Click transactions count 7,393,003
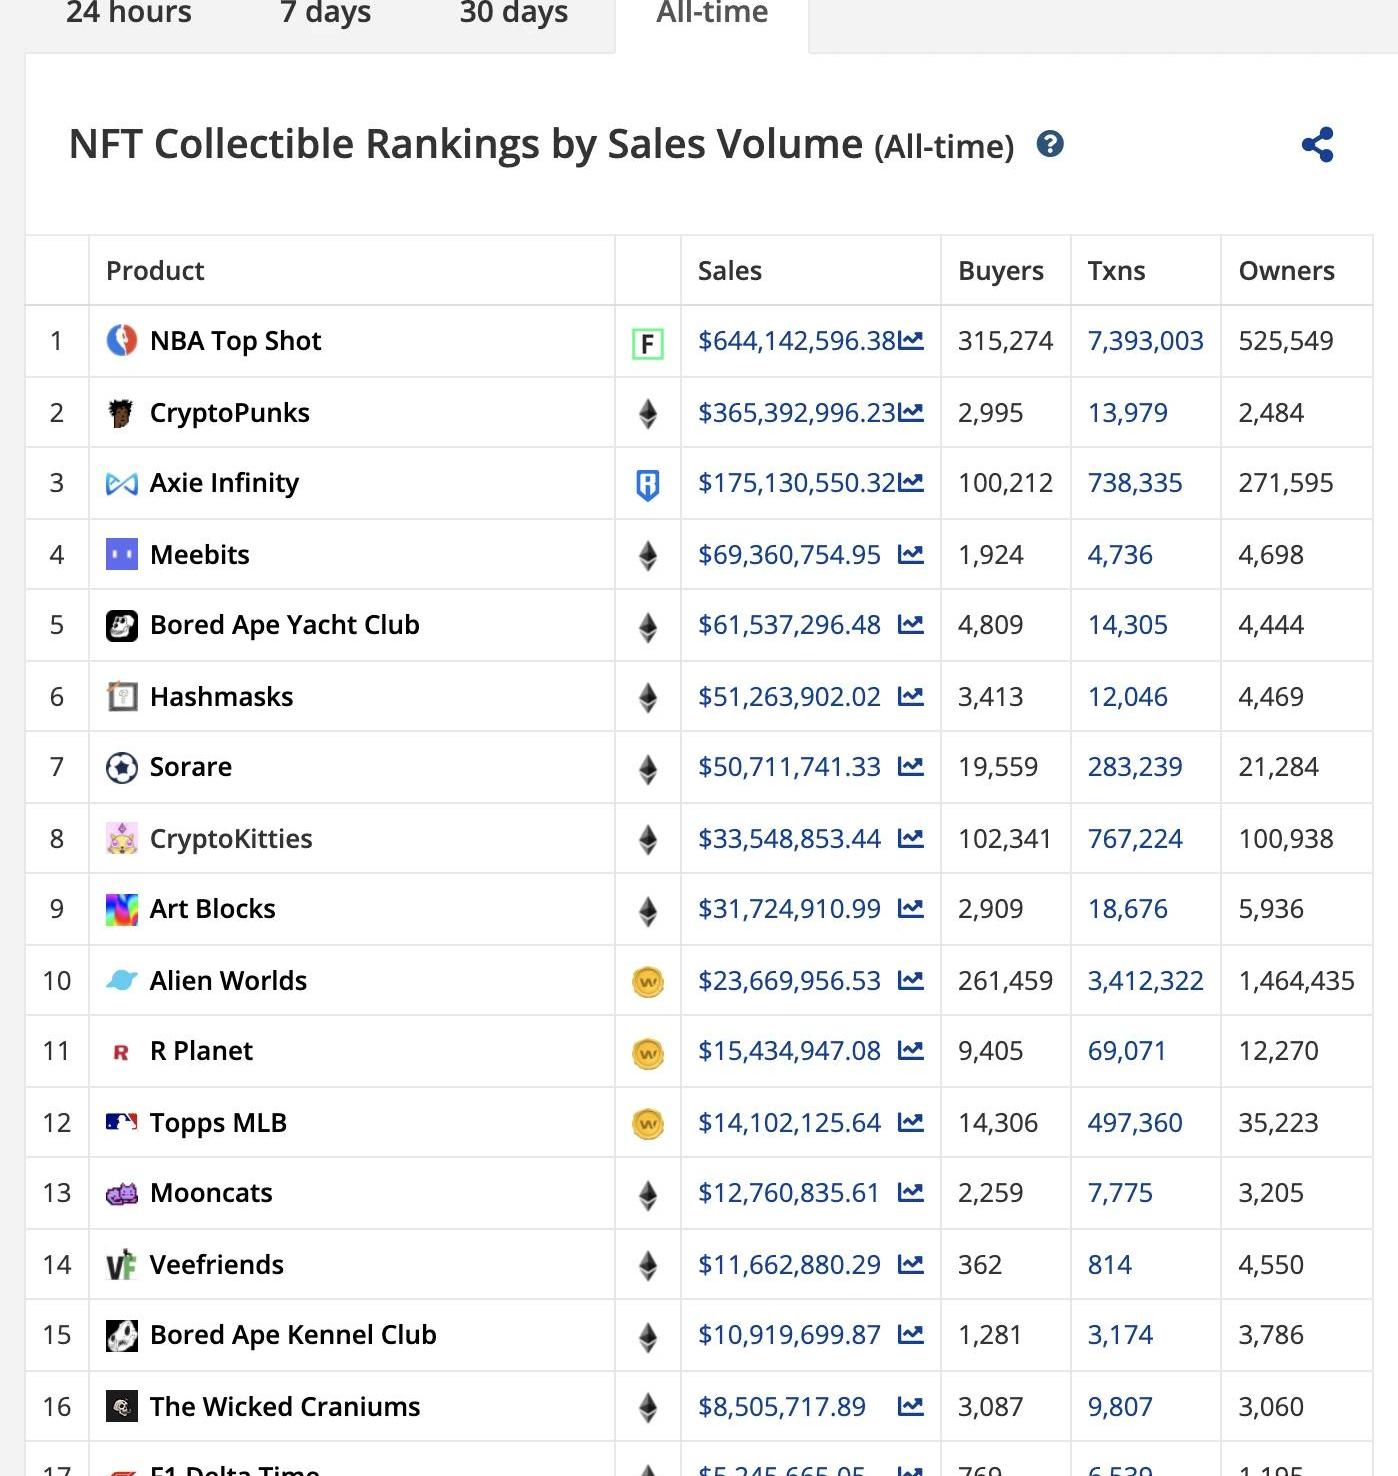This screenshot has height=1476, width=1398. pyautogui.click(x=1145, y=341)
